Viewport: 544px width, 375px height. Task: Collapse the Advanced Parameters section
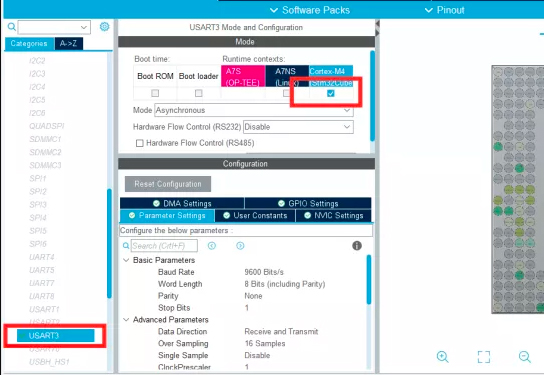(126, 319)
